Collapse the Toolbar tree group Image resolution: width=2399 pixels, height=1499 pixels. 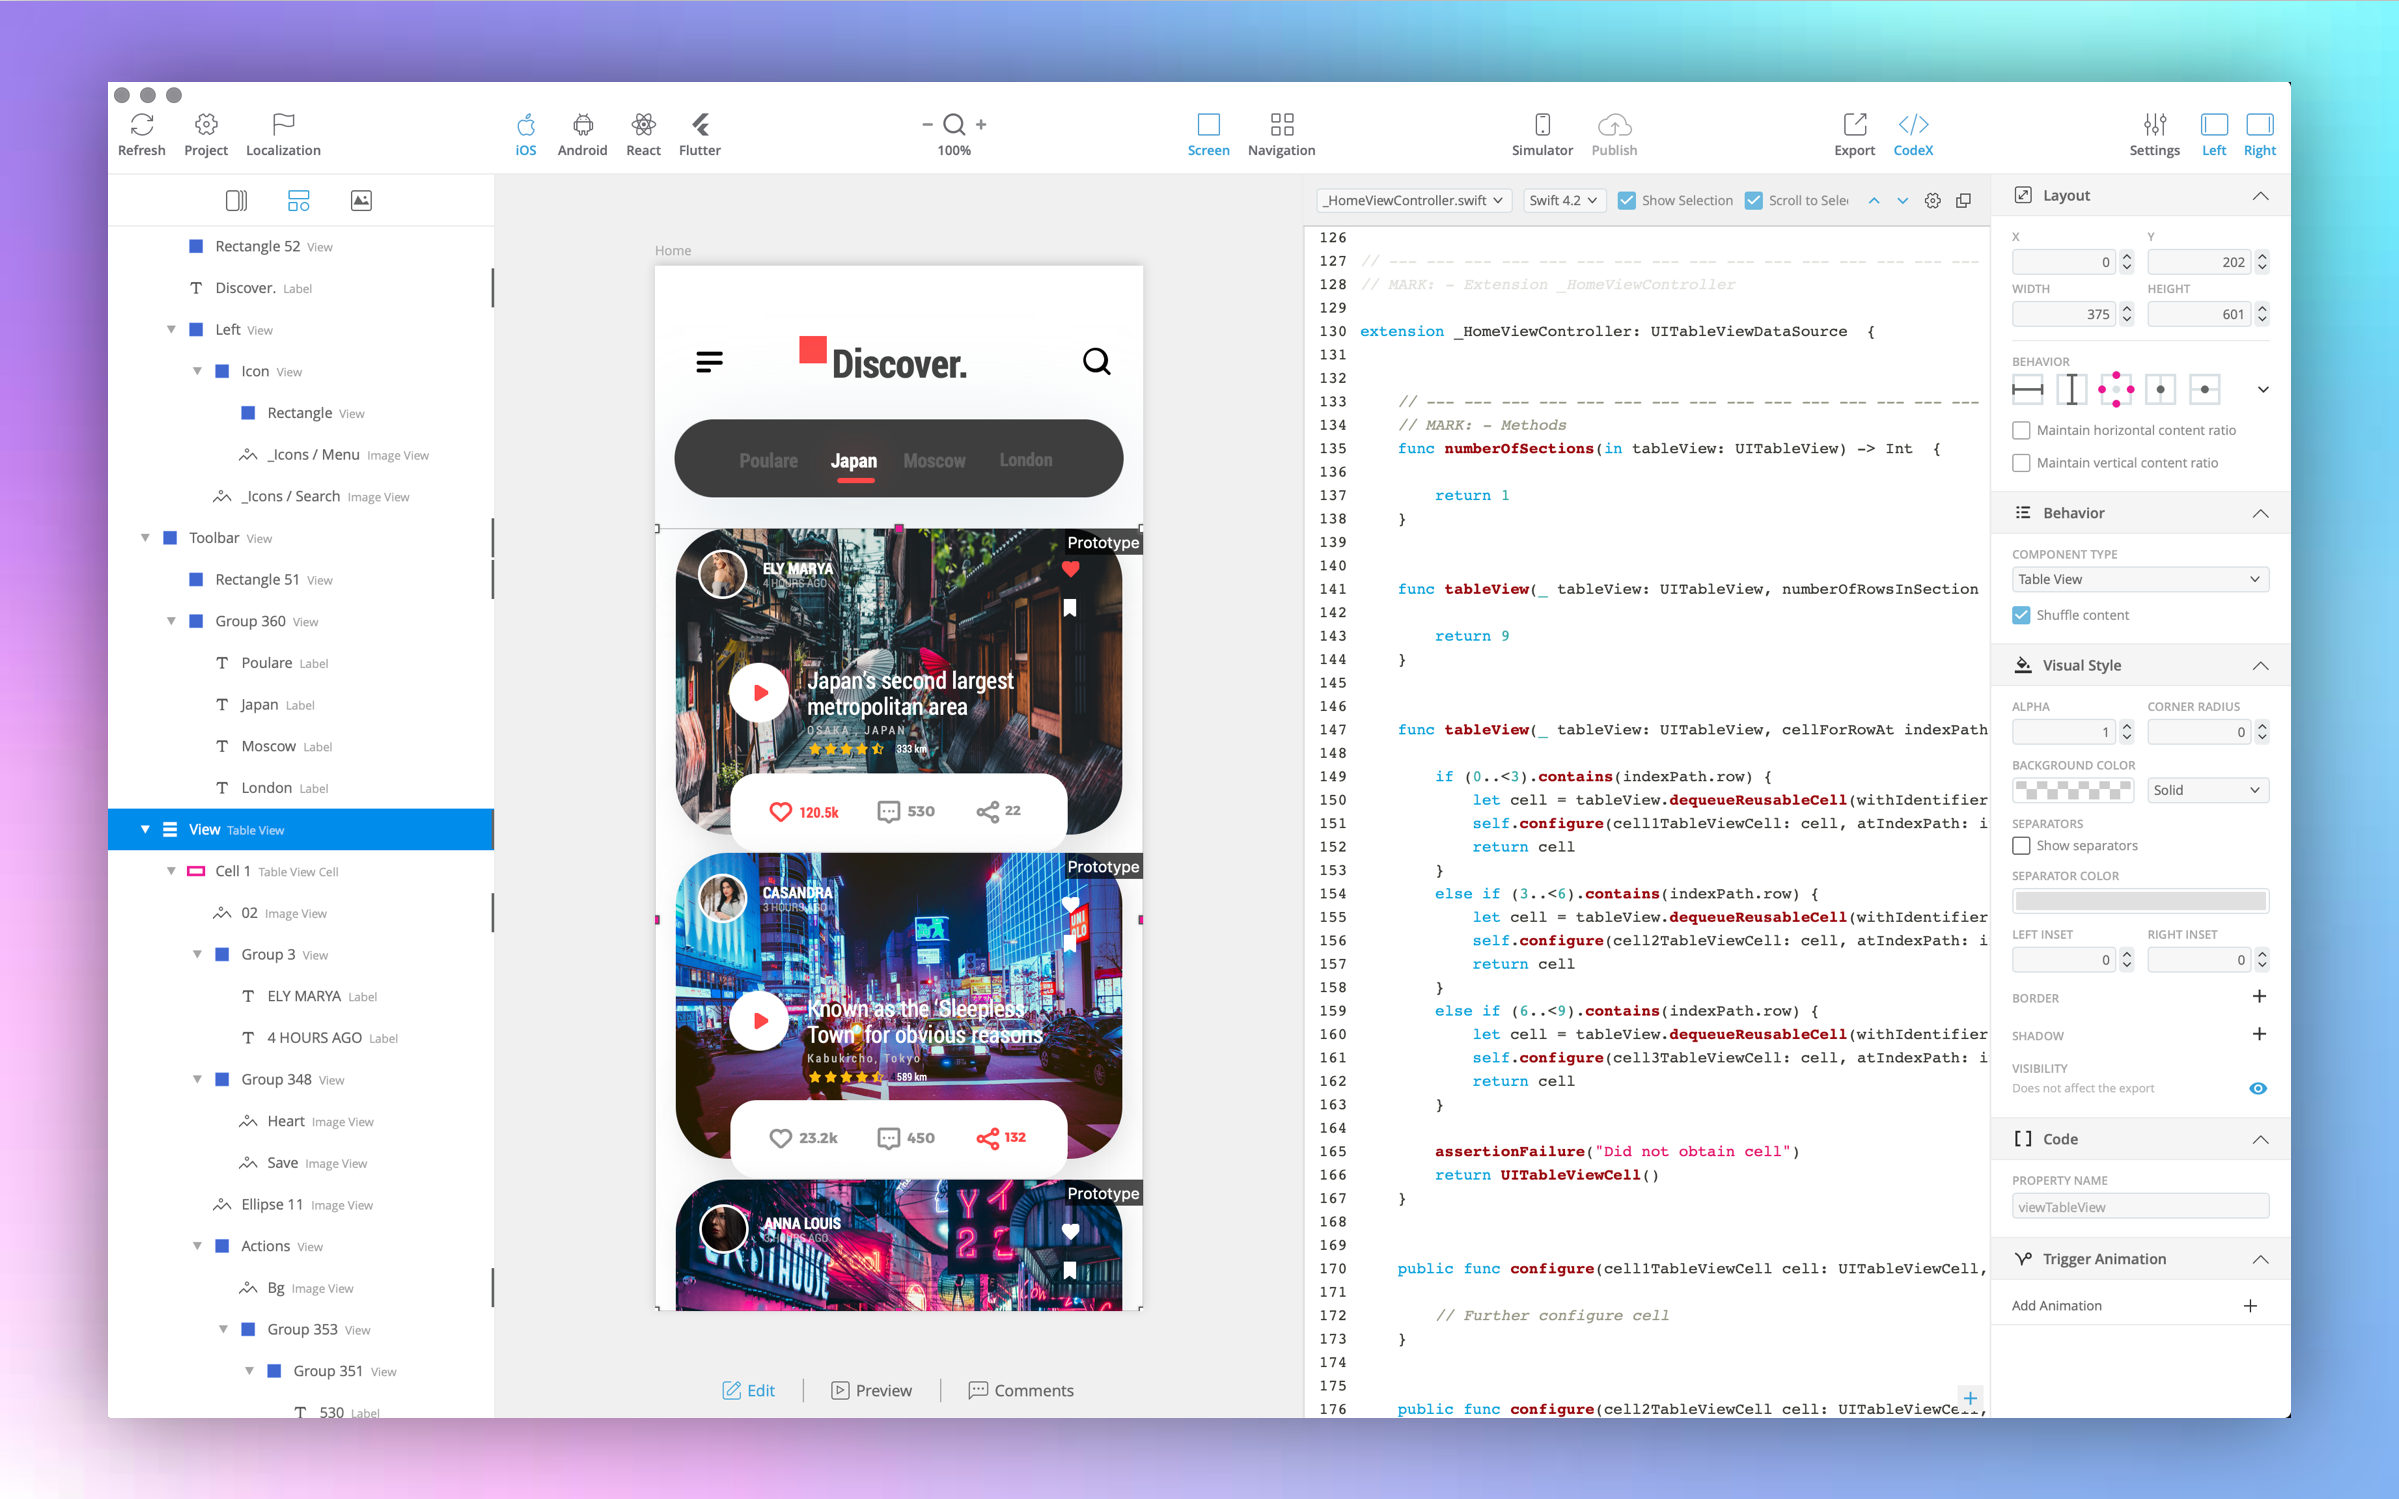146,538
